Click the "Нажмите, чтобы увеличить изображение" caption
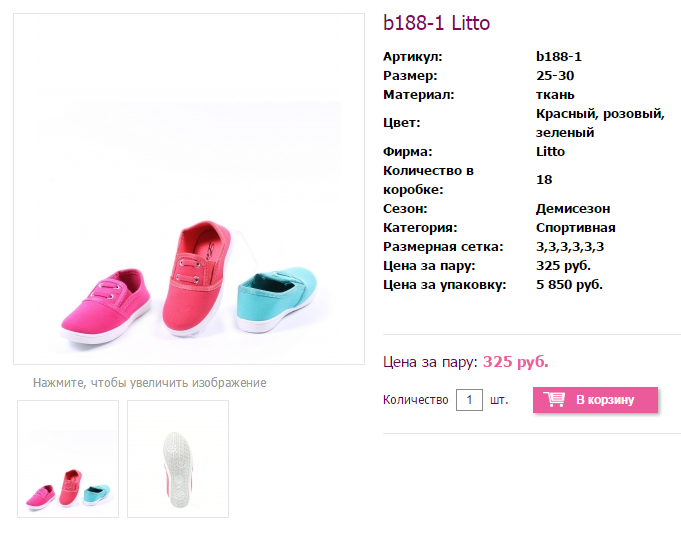 point(150,383)
